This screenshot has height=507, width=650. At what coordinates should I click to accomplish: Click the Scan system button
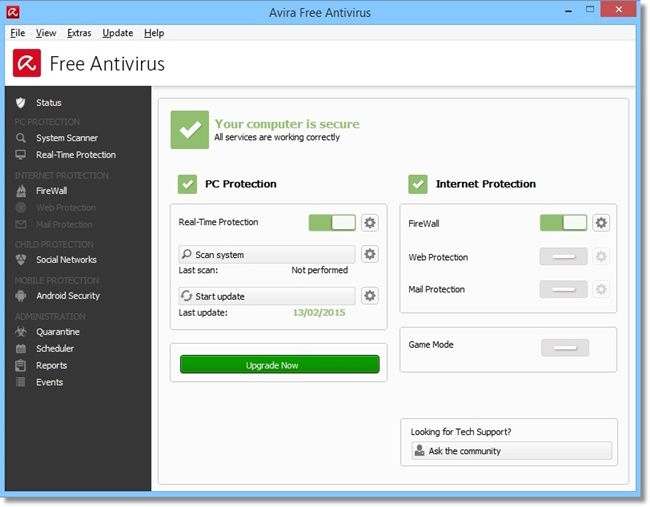267,254
